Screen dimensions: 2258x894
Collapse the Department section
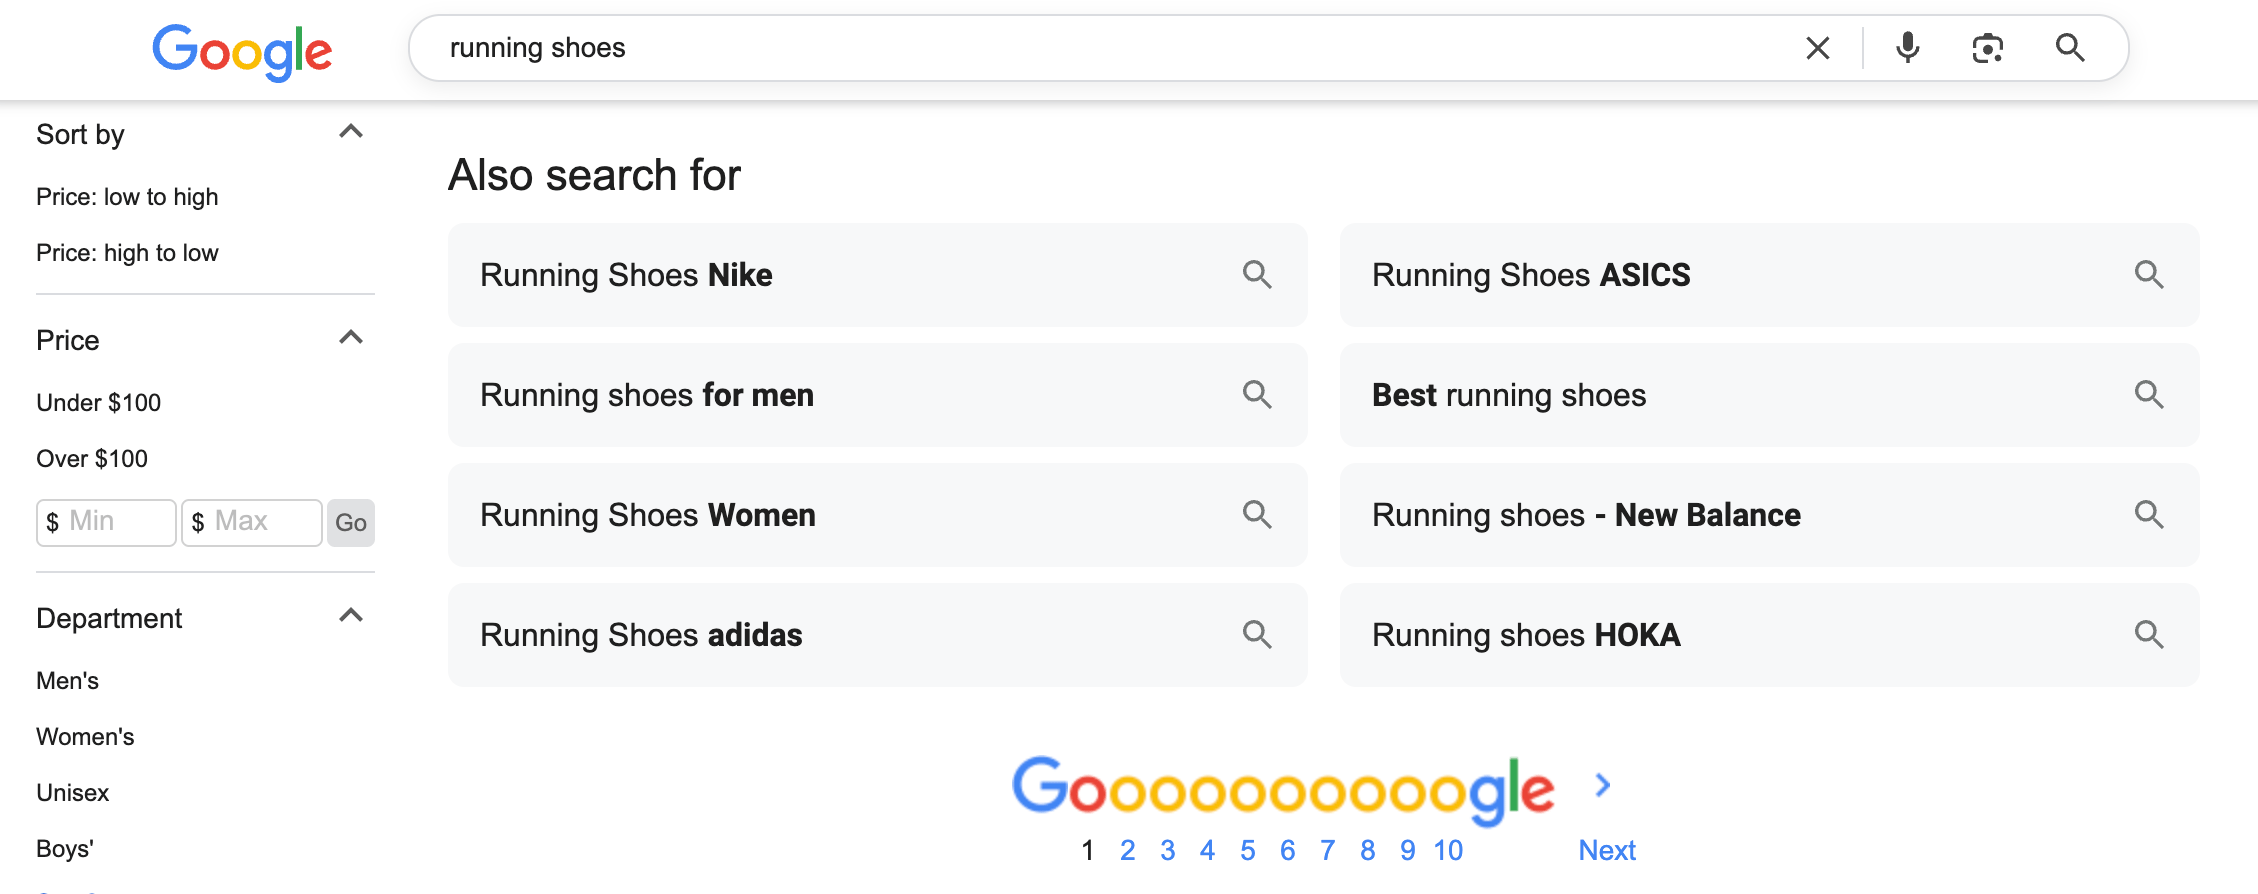point(350,615)
